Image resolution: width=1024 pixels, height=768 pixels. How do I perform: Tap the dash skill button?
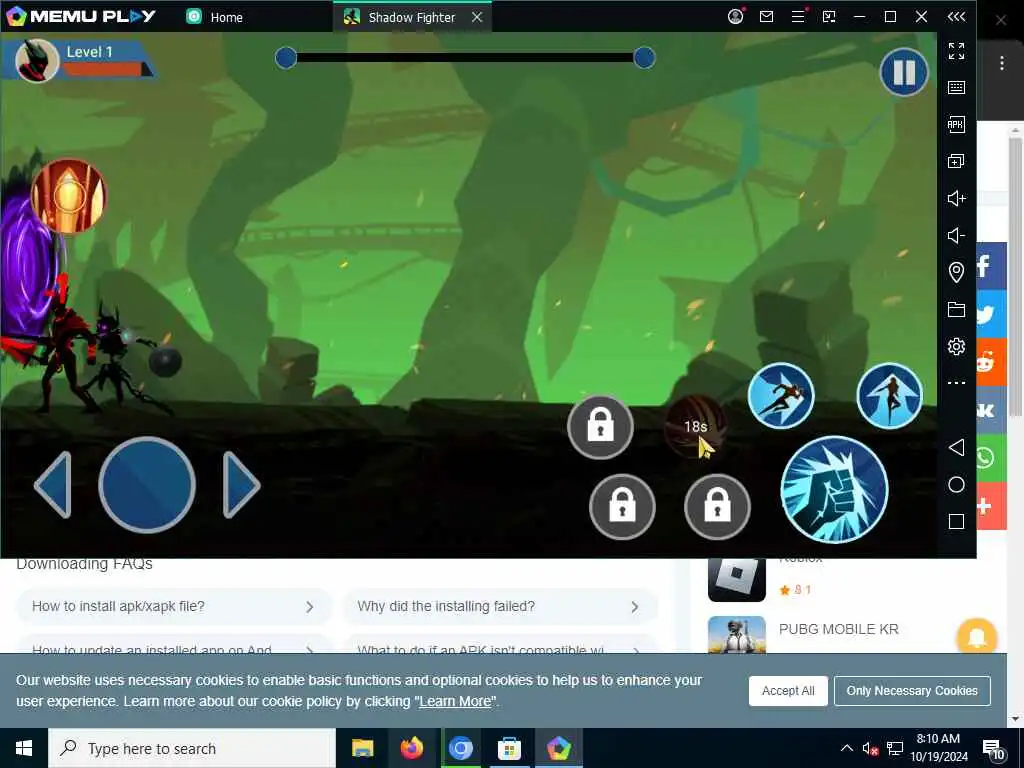point(781,396)
